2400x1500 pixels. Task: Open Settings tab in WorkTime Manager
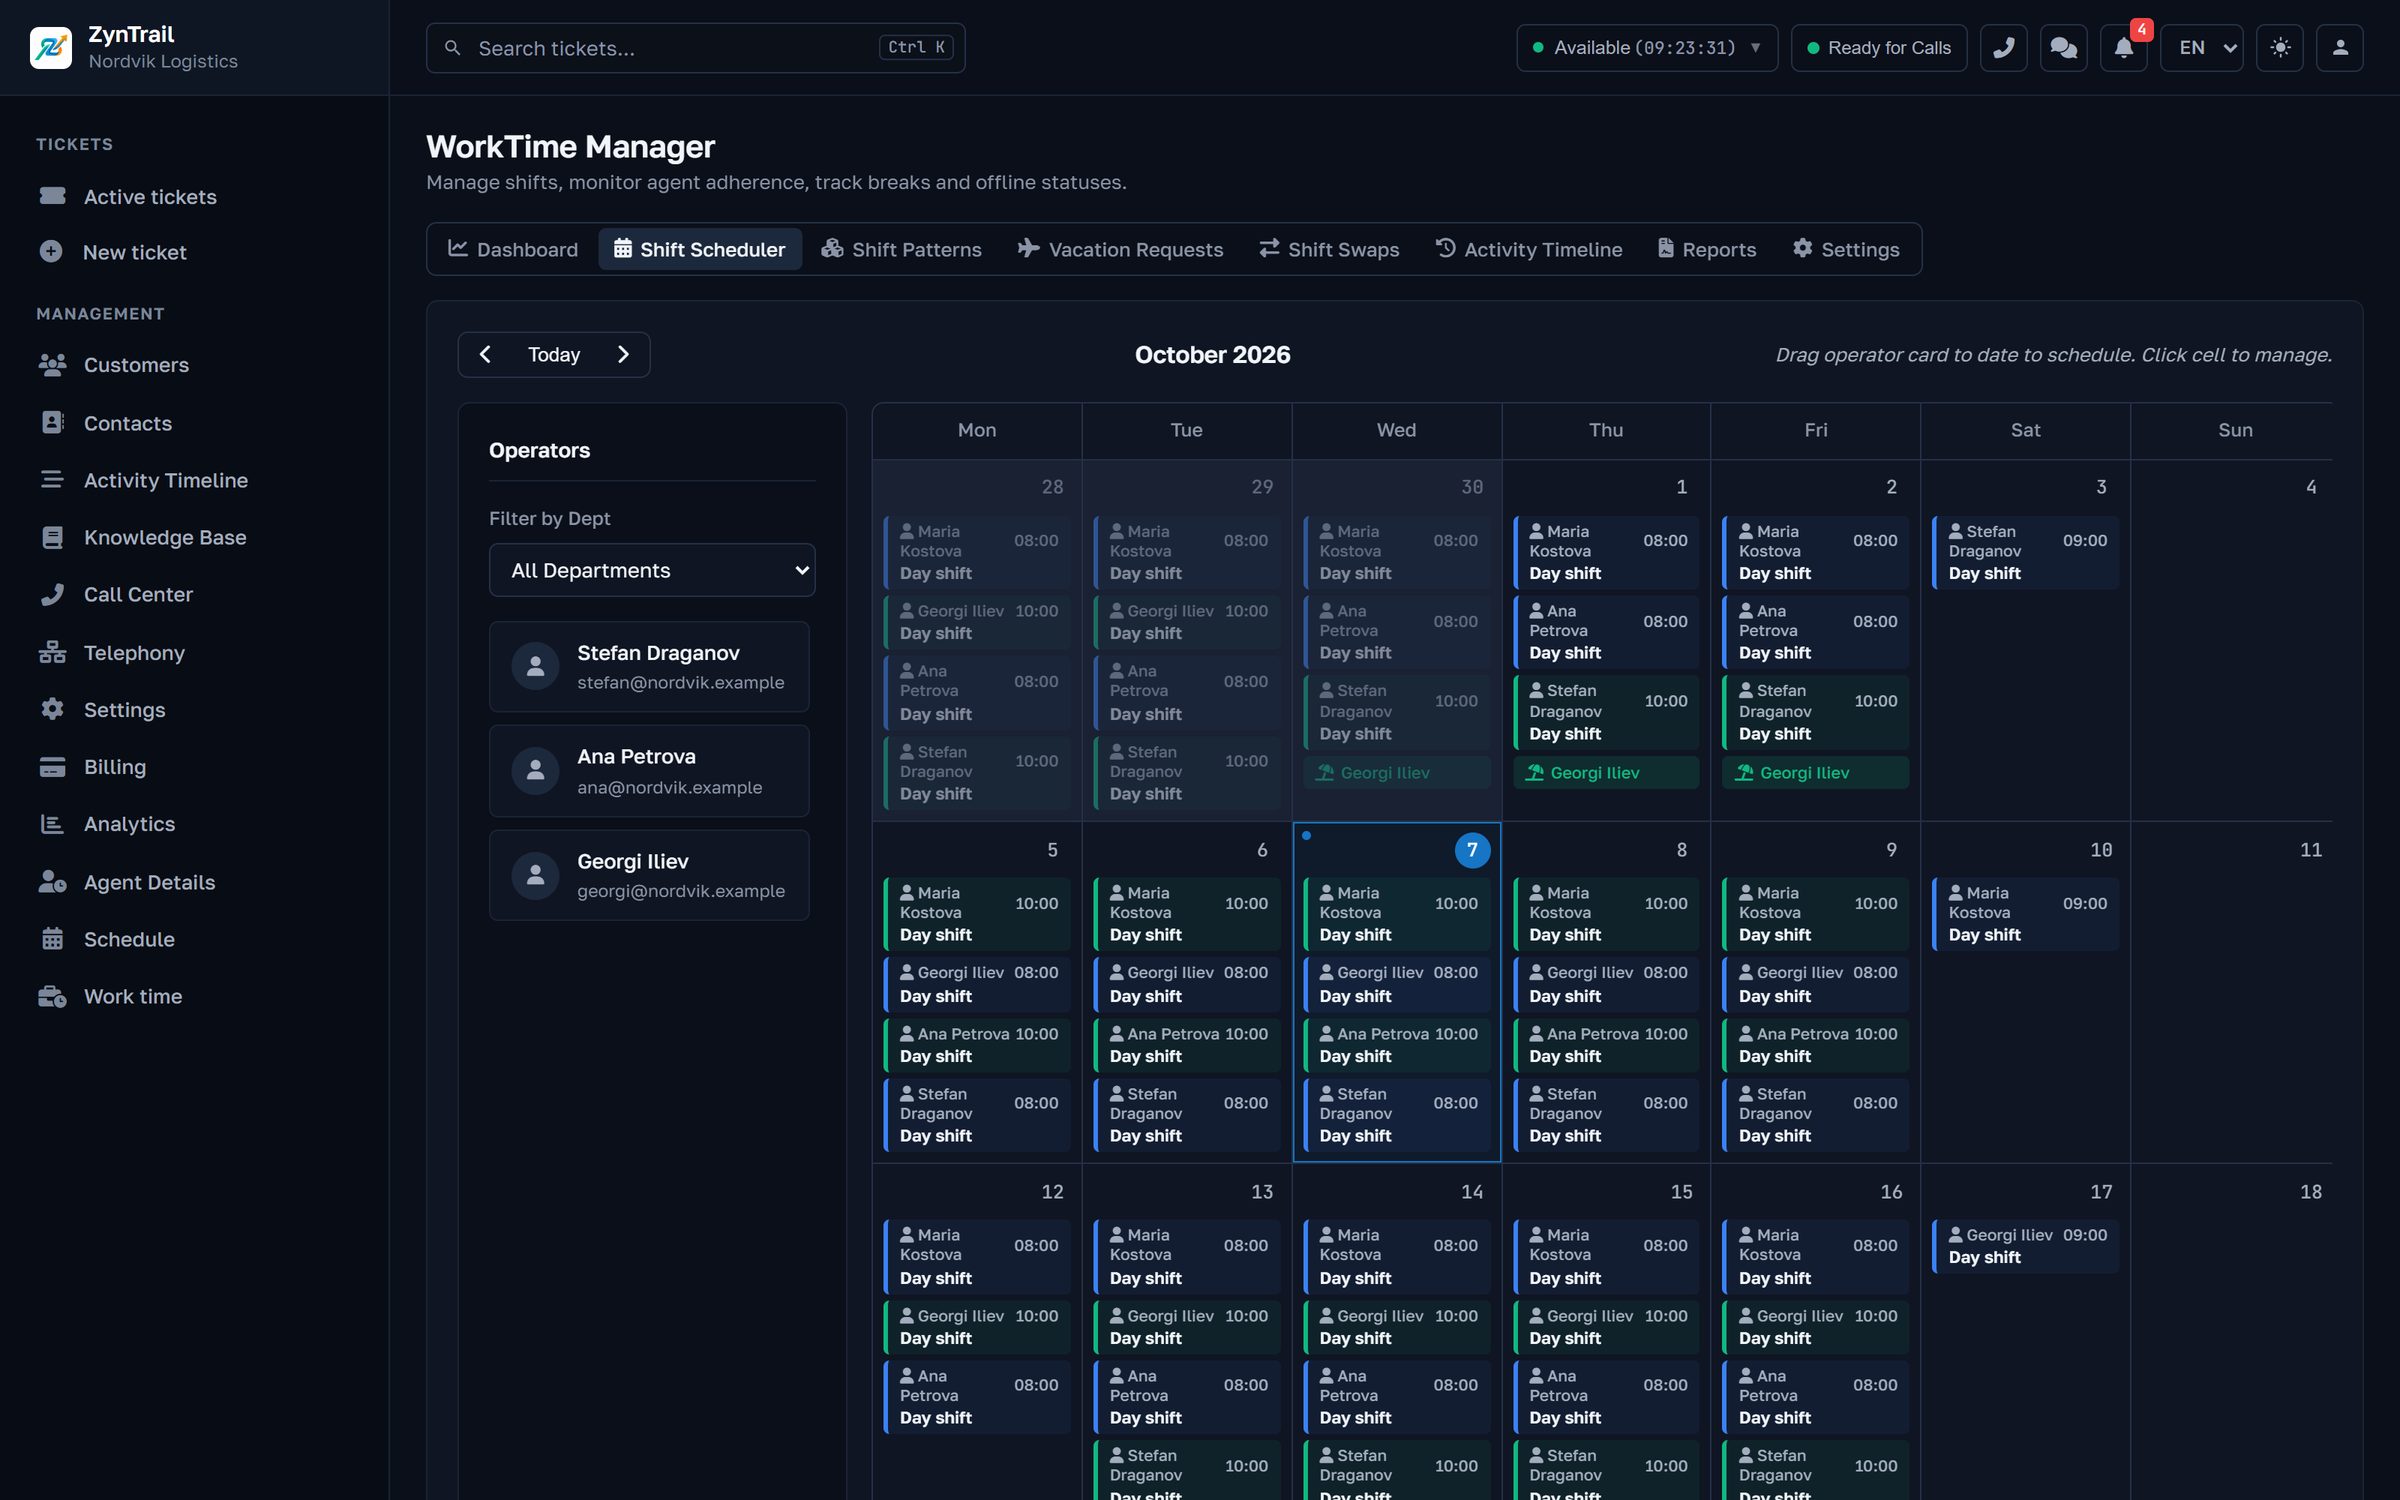(x=1846, y=249)
